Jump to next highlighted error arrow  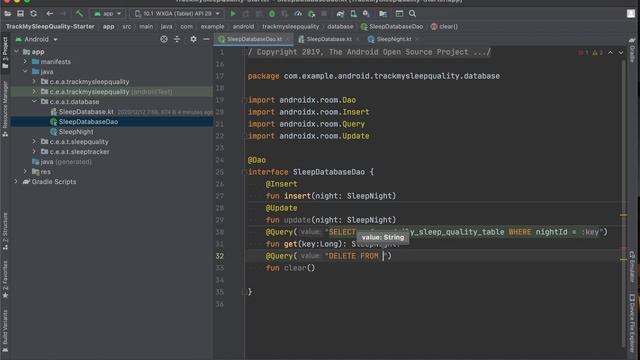621,53
